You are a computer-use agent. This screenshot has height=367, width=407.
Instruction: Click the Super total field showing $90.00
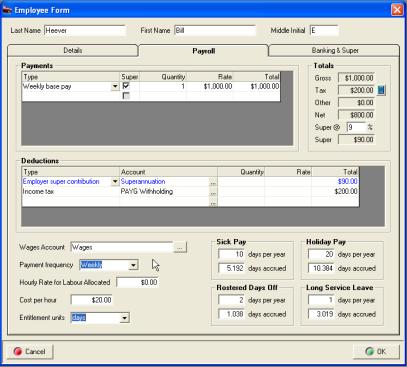(x=356, y=140)
